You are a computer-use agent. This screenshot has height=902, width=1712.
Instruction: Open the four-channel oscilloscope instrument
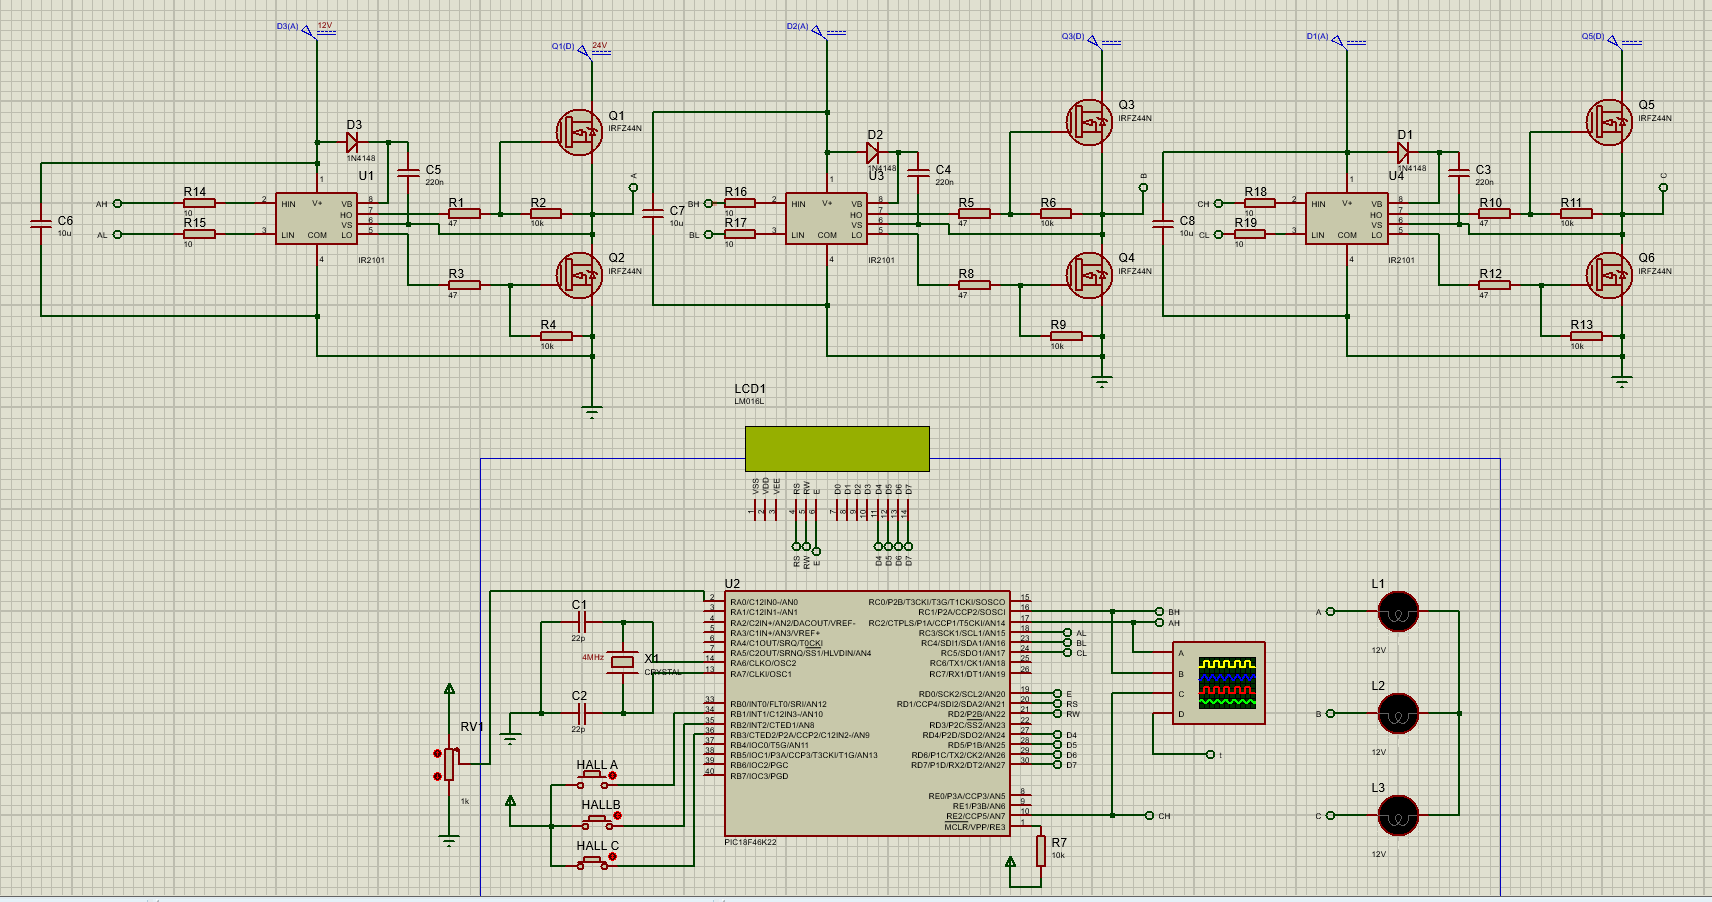pyautogui.click(x=1218, y=683)
